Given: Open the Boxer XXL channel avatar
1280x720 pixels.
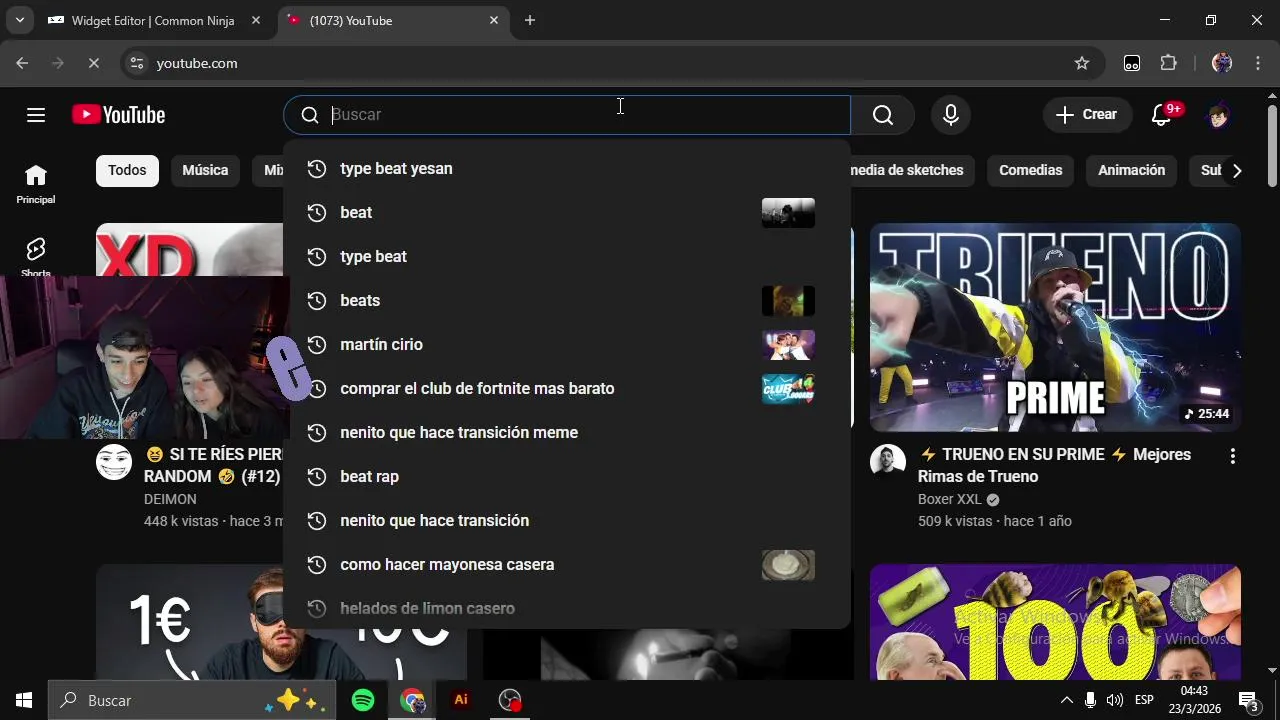Looking at the screenshot, I should pyautogui.click(x=888, y=462).
